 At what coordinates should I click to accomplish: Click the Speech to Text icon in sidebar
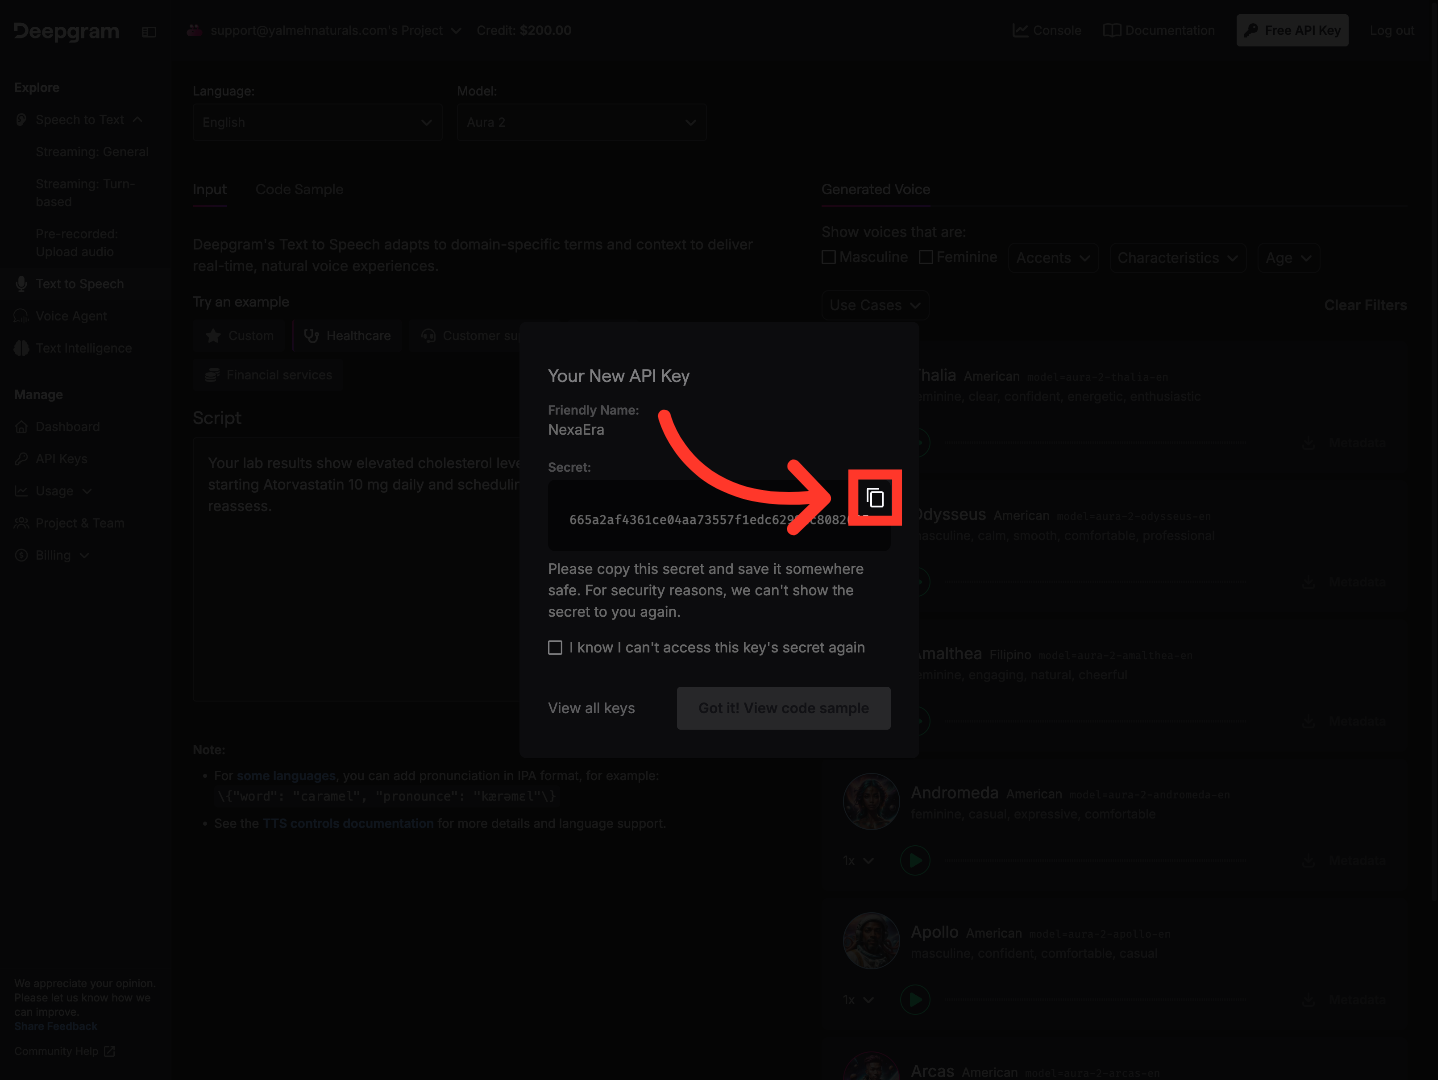(21, 120)
